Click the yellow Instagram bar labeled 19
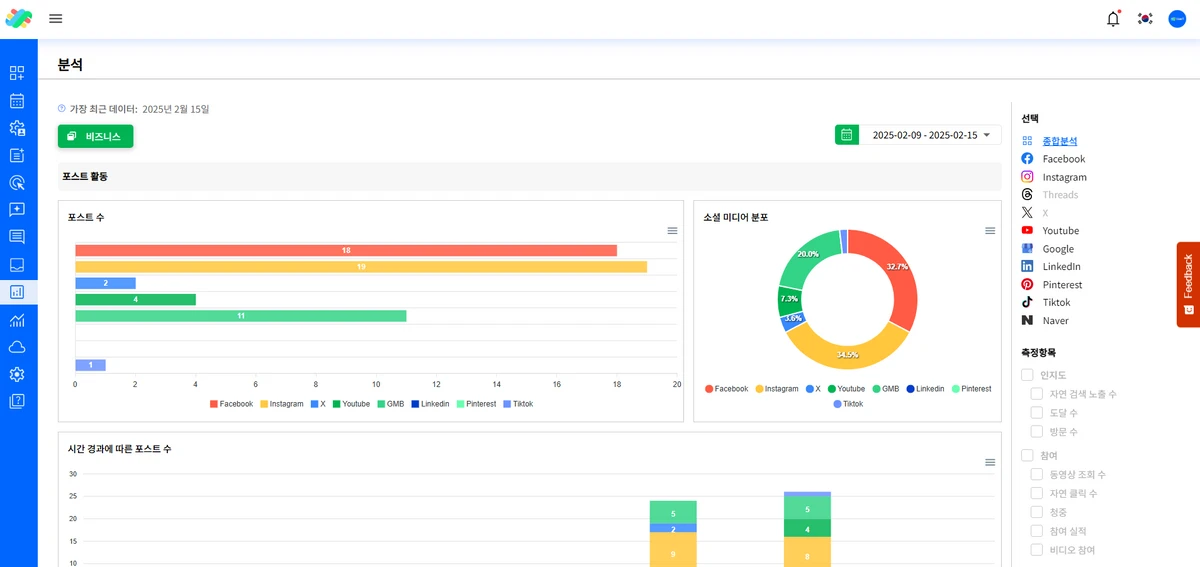1200x567 pixels. tap(361, 267)
